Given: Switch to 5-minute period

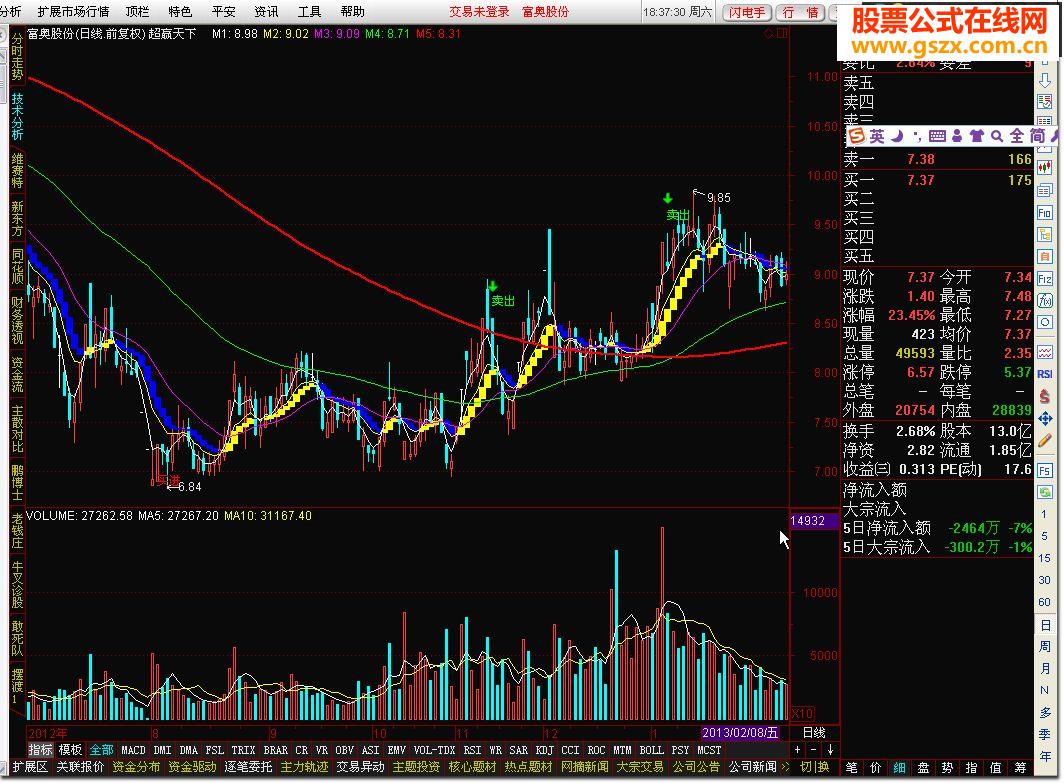Looking at the screenshot, I should pos(1044,536).
